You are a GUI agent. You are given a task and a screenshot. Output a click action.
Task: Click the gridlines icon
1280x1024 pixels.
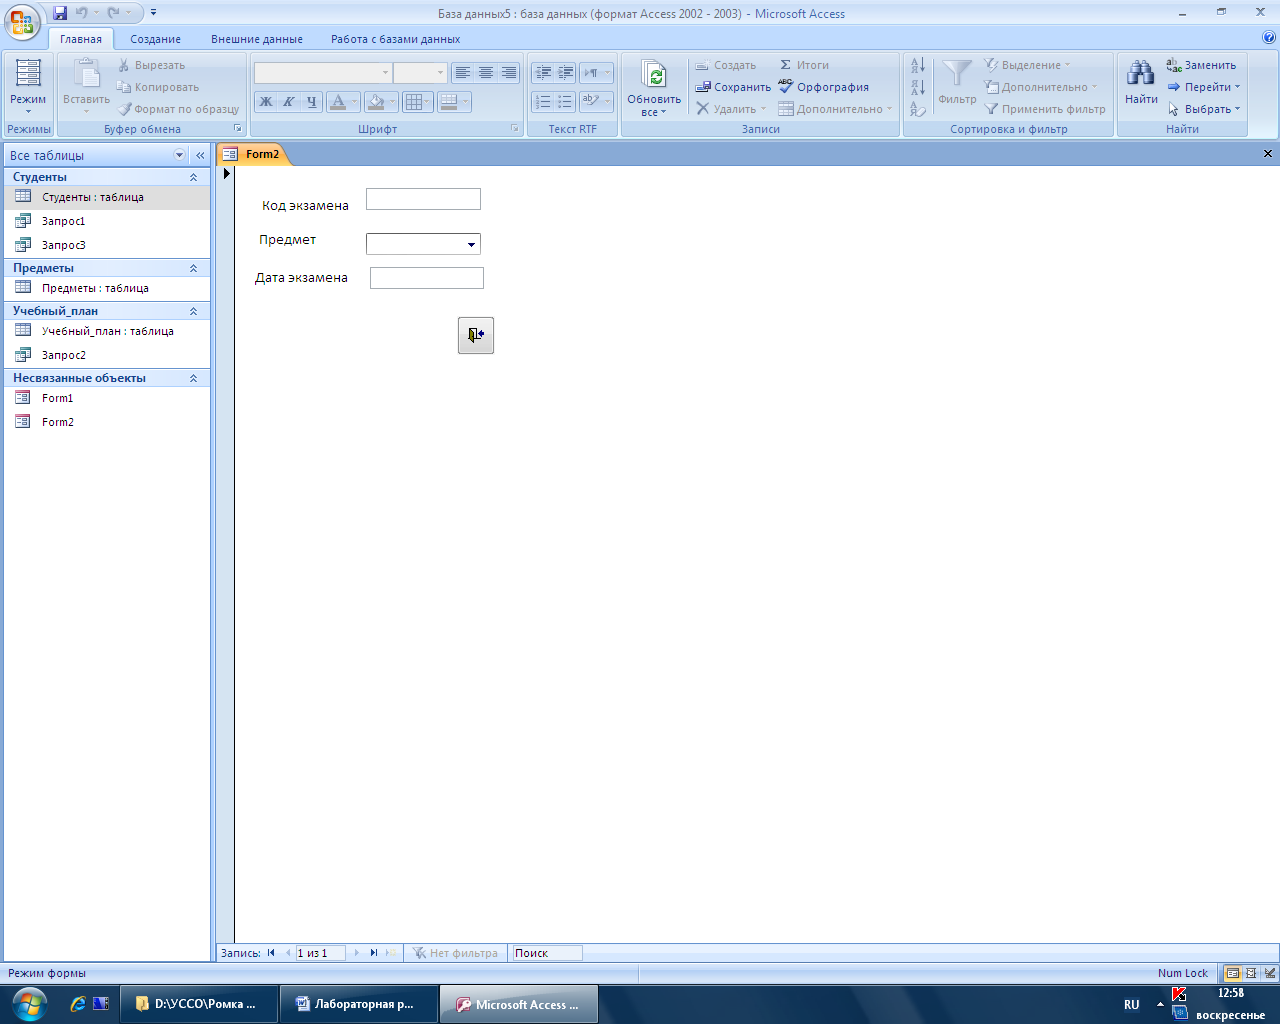413,101
